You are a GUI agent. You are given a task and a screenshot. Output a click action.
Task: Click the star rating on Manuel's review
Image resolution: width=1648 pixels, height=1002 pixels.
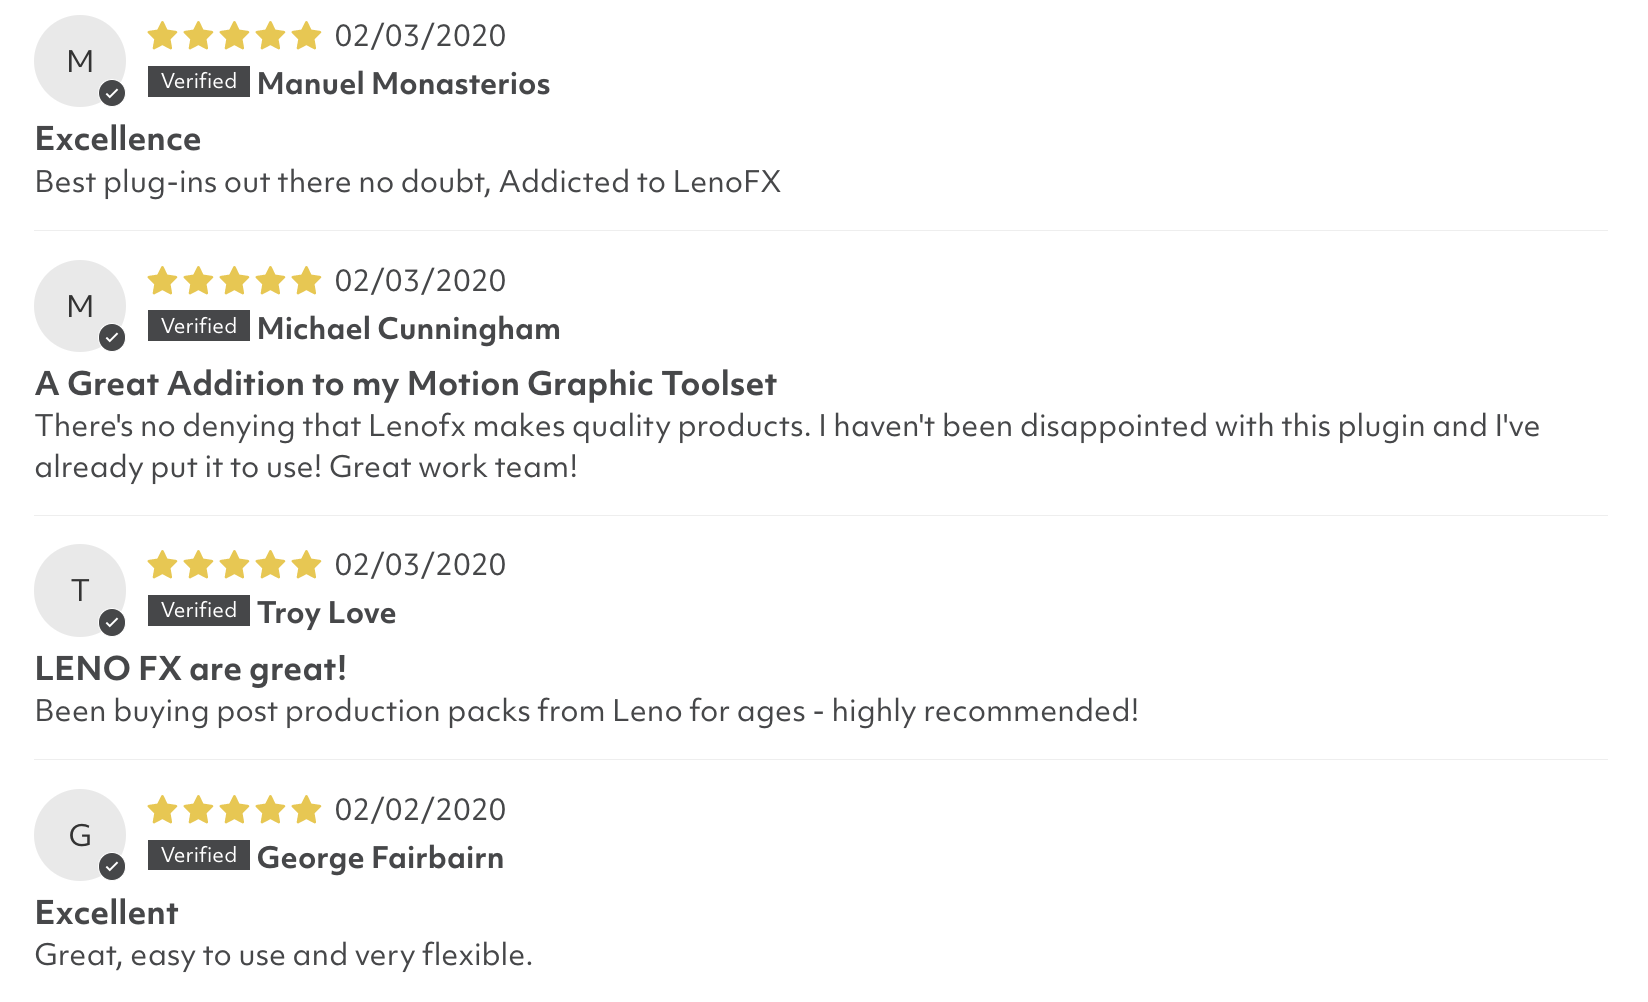pyautogui.click(x=234, y=36)
